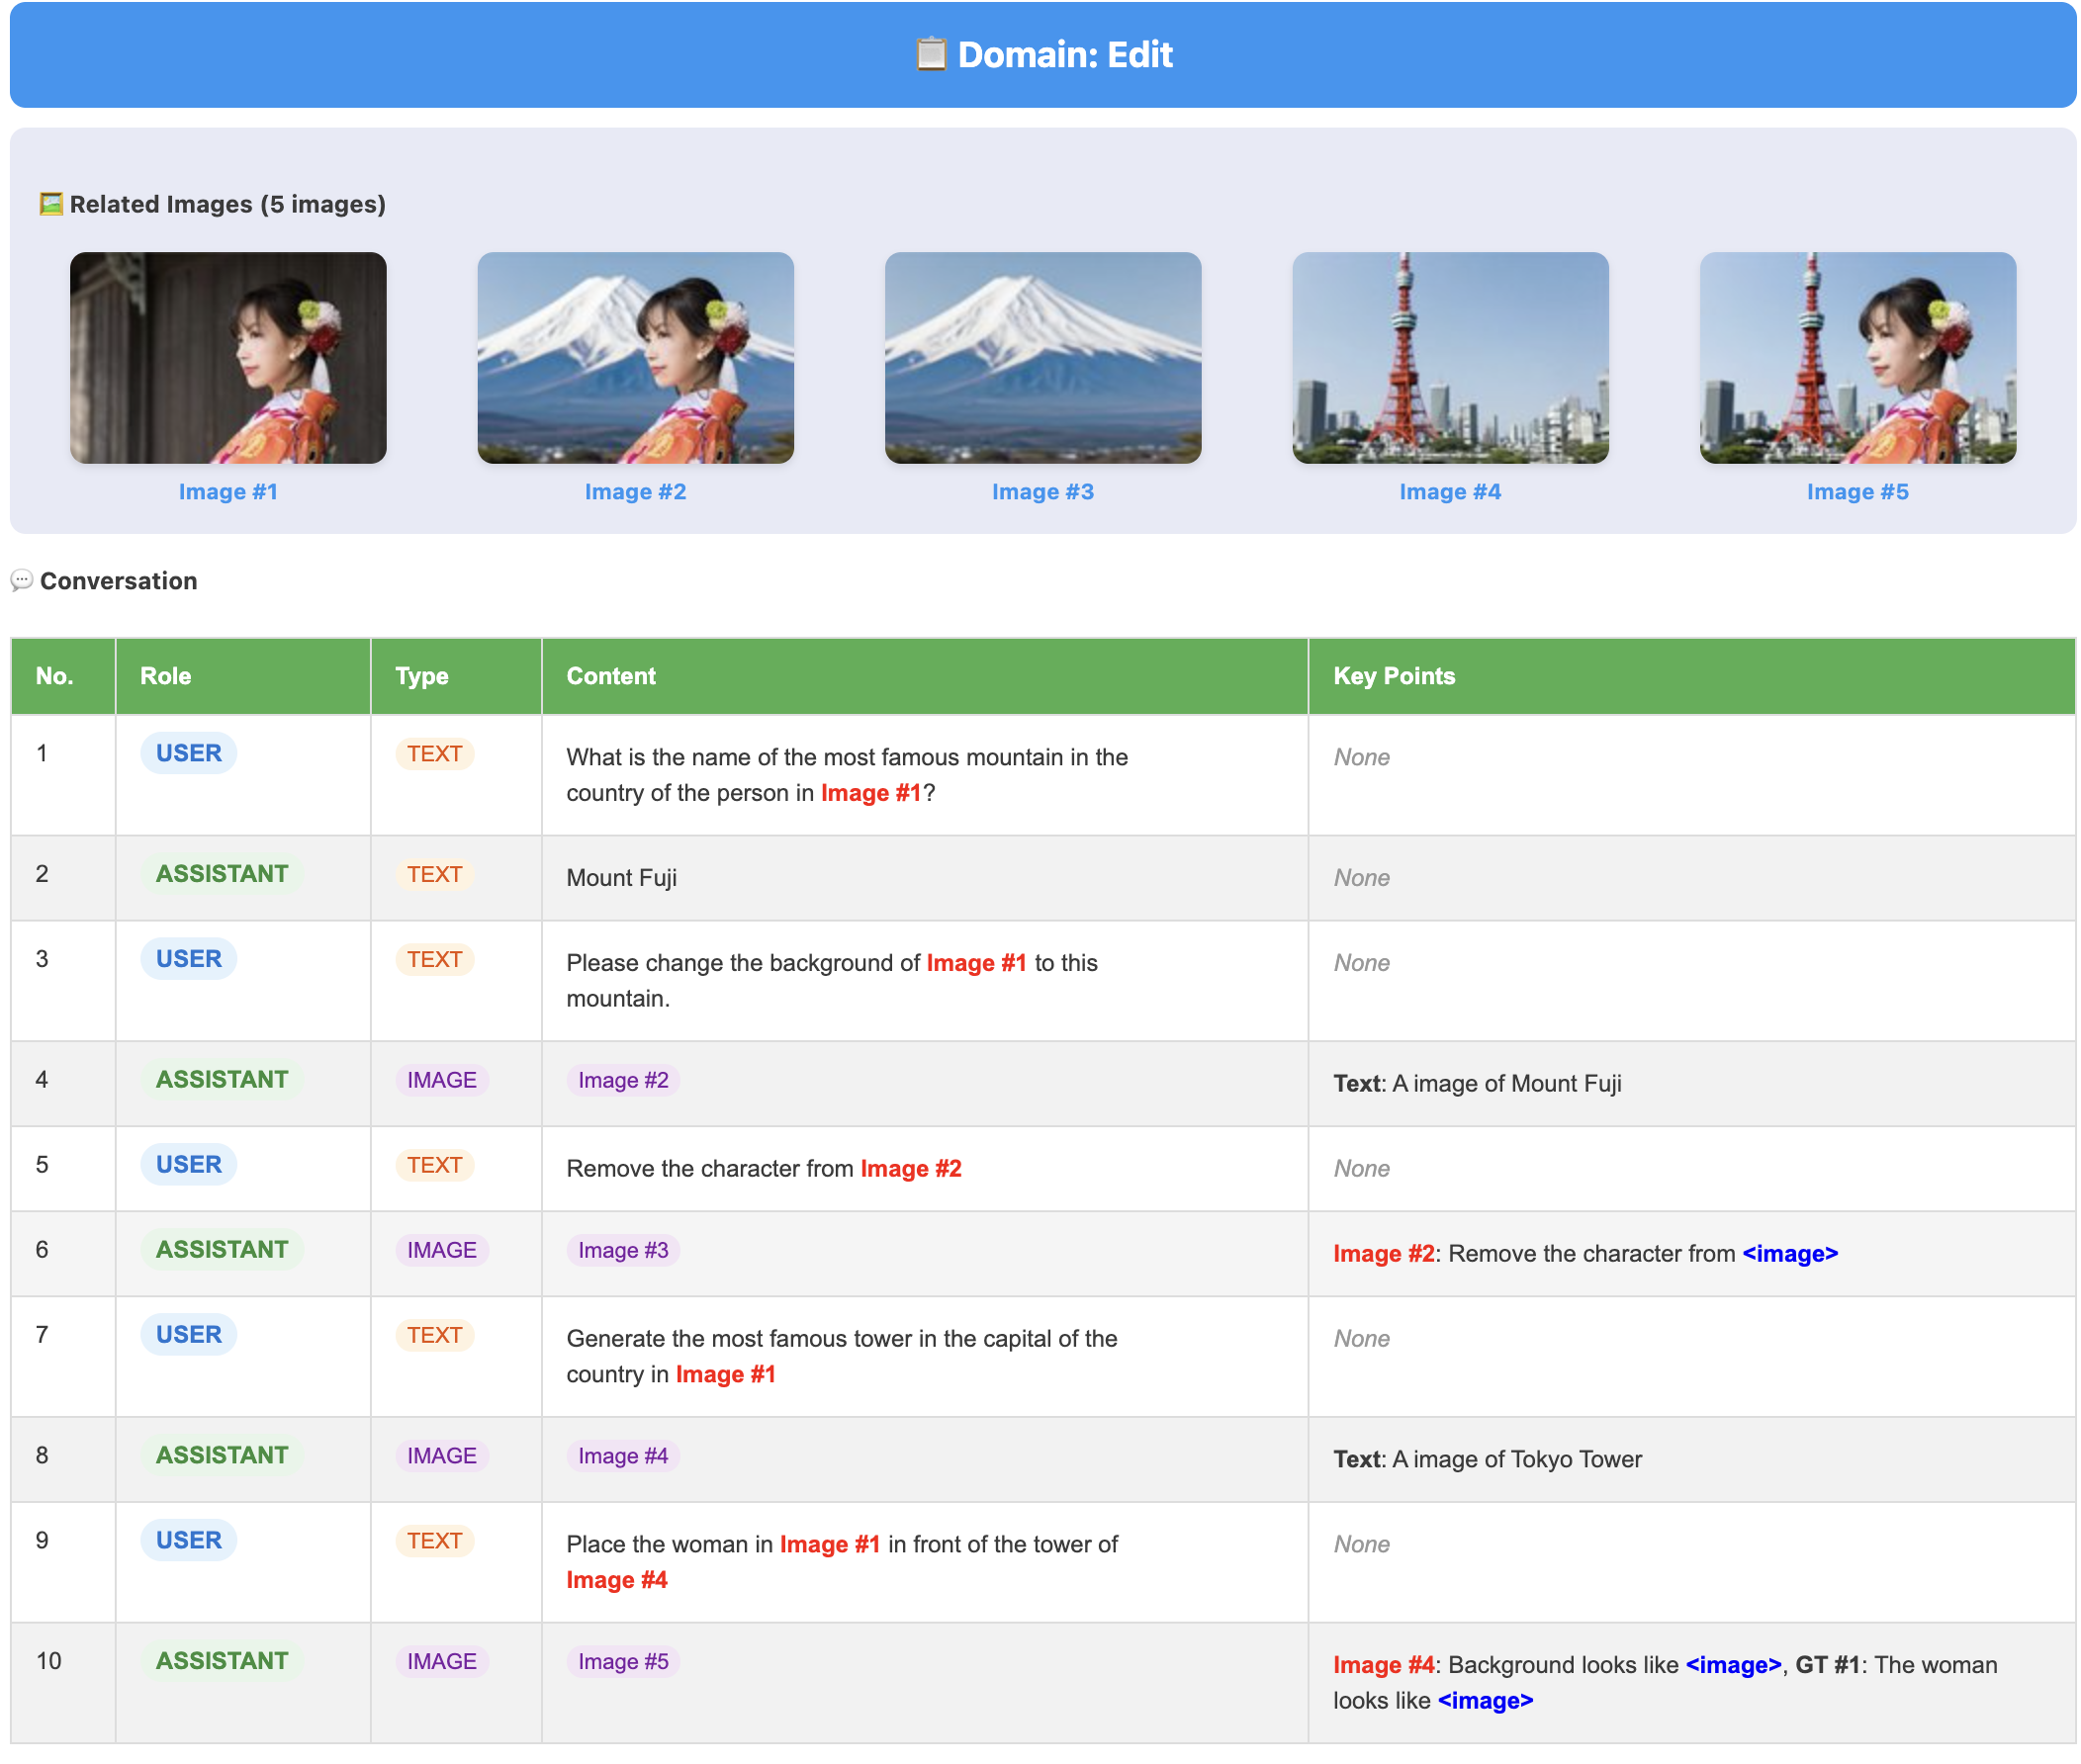Viewport: 2081px width, 1764px height.
Task: Click the speech bubble icon beside Conversation
Action: pos(21,580)
